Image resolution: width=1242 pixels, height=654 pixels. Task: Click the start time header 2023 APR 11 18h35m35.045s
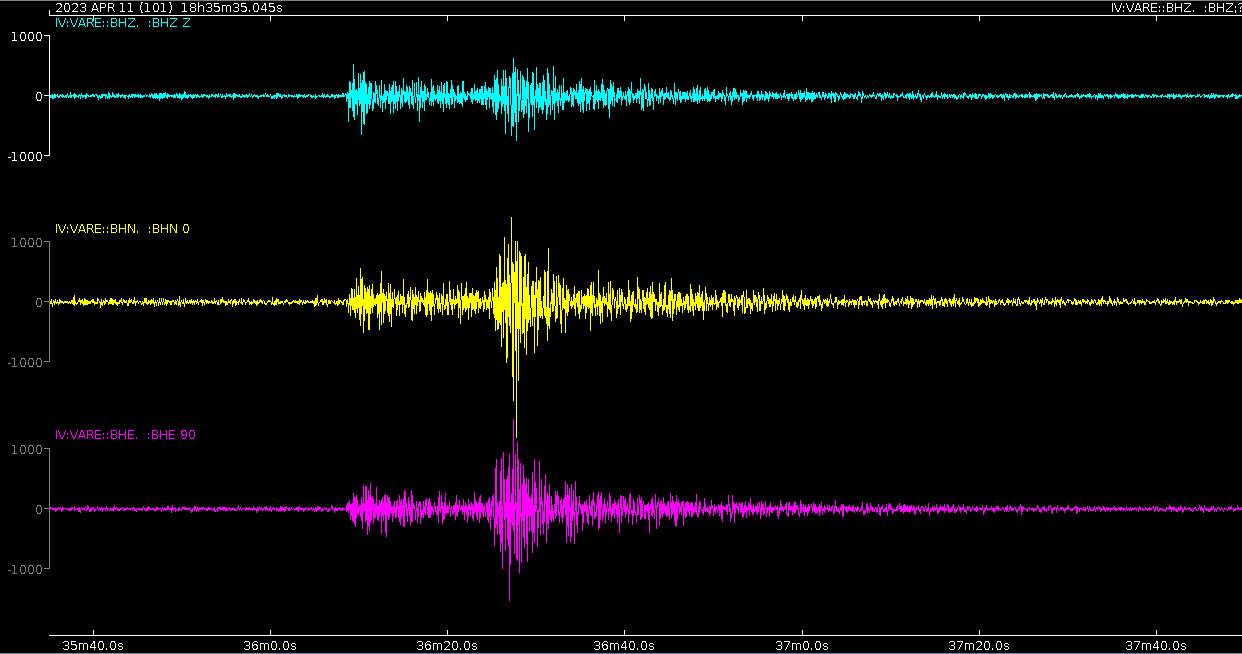tap(169, 8)
